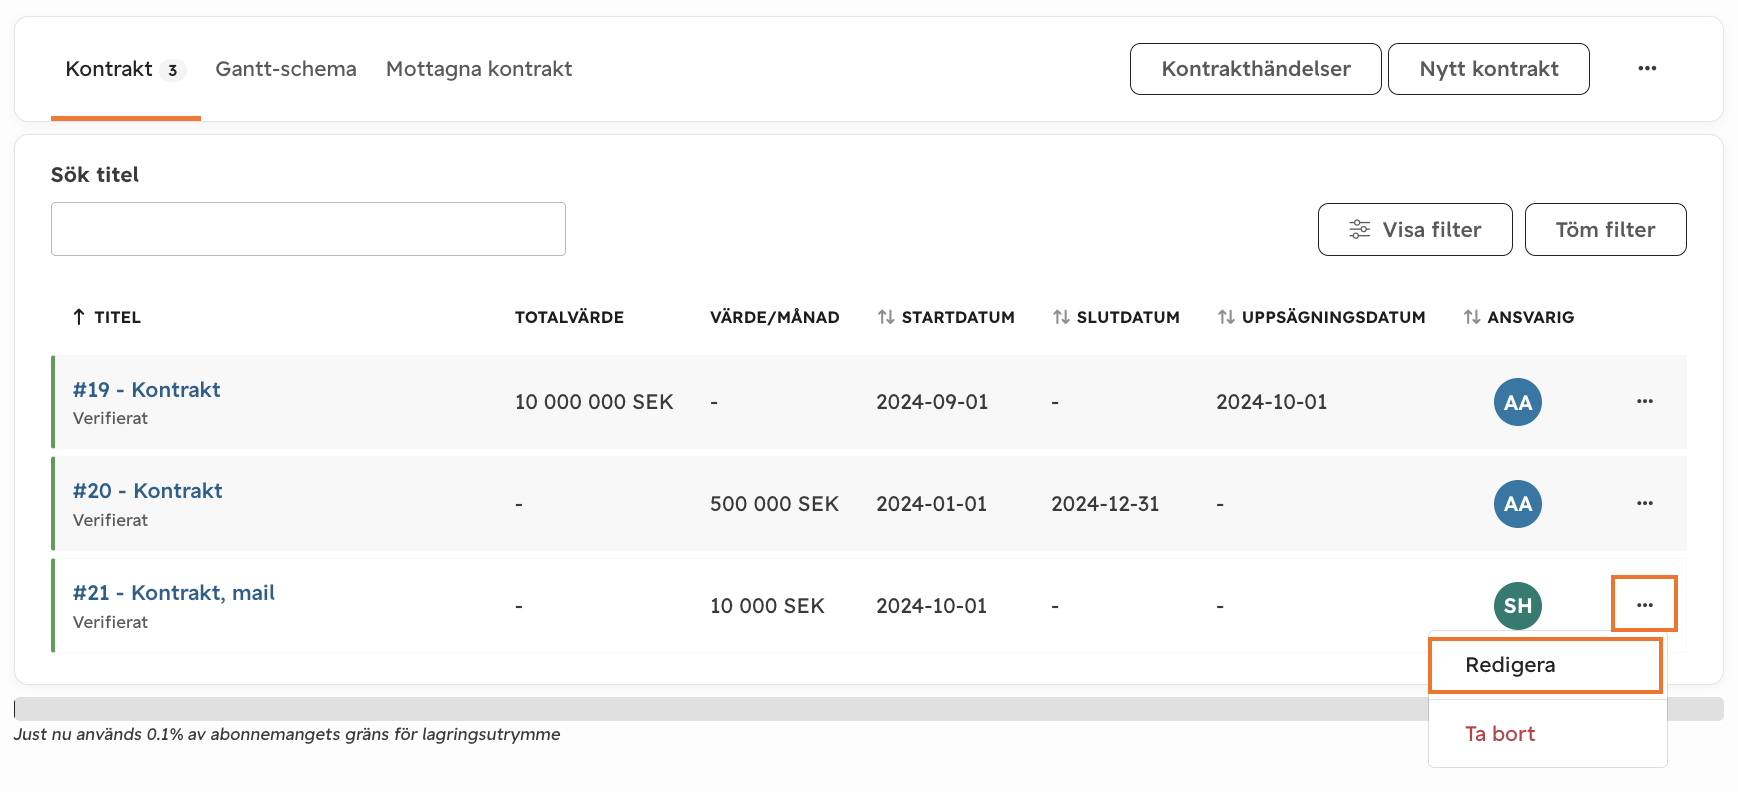Create a new contract with Nytt kontrakt

[1489, 69]
